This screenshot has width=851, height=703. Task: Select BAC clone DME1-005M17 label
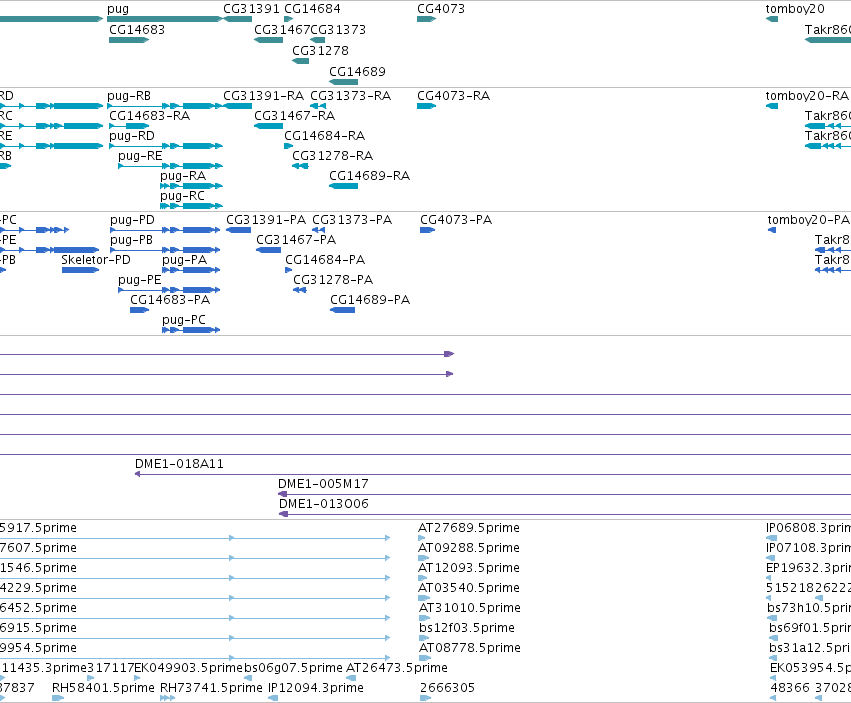click(x=323, y=484)
